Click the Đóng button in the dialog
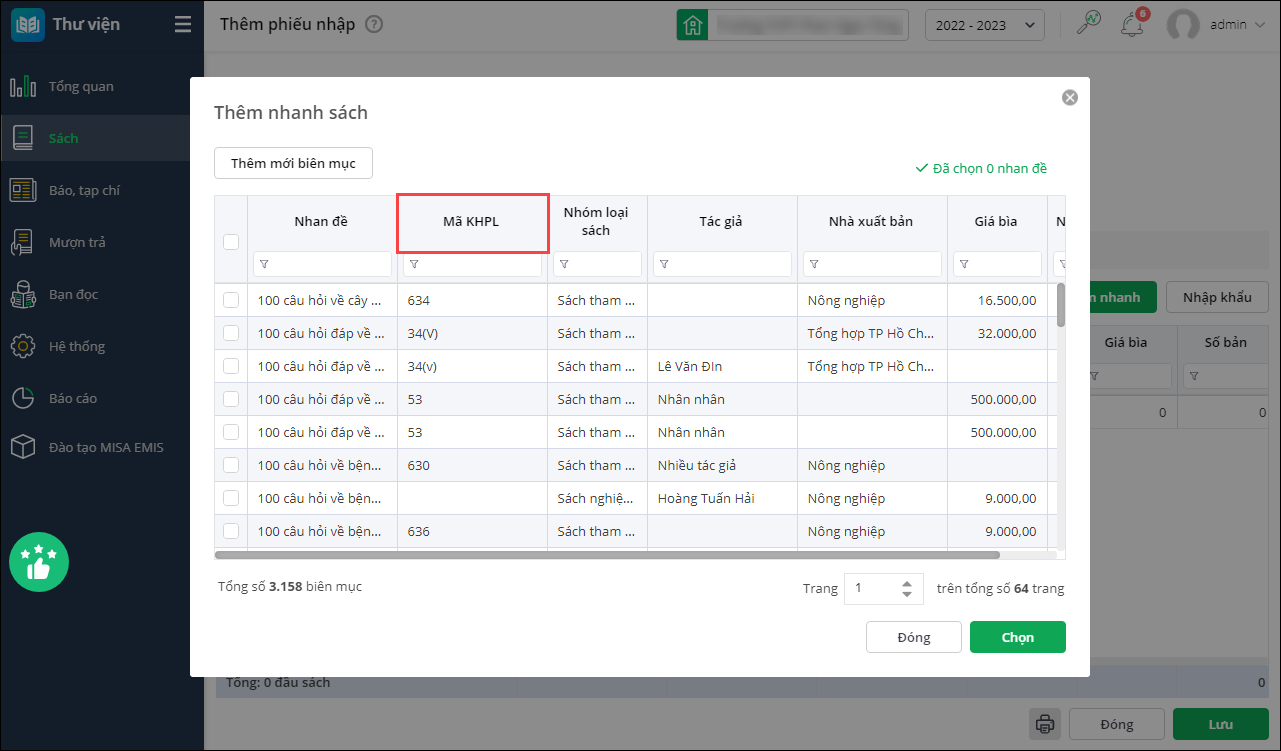This screenshot has width=1281, height=751. tap(914, 637)
